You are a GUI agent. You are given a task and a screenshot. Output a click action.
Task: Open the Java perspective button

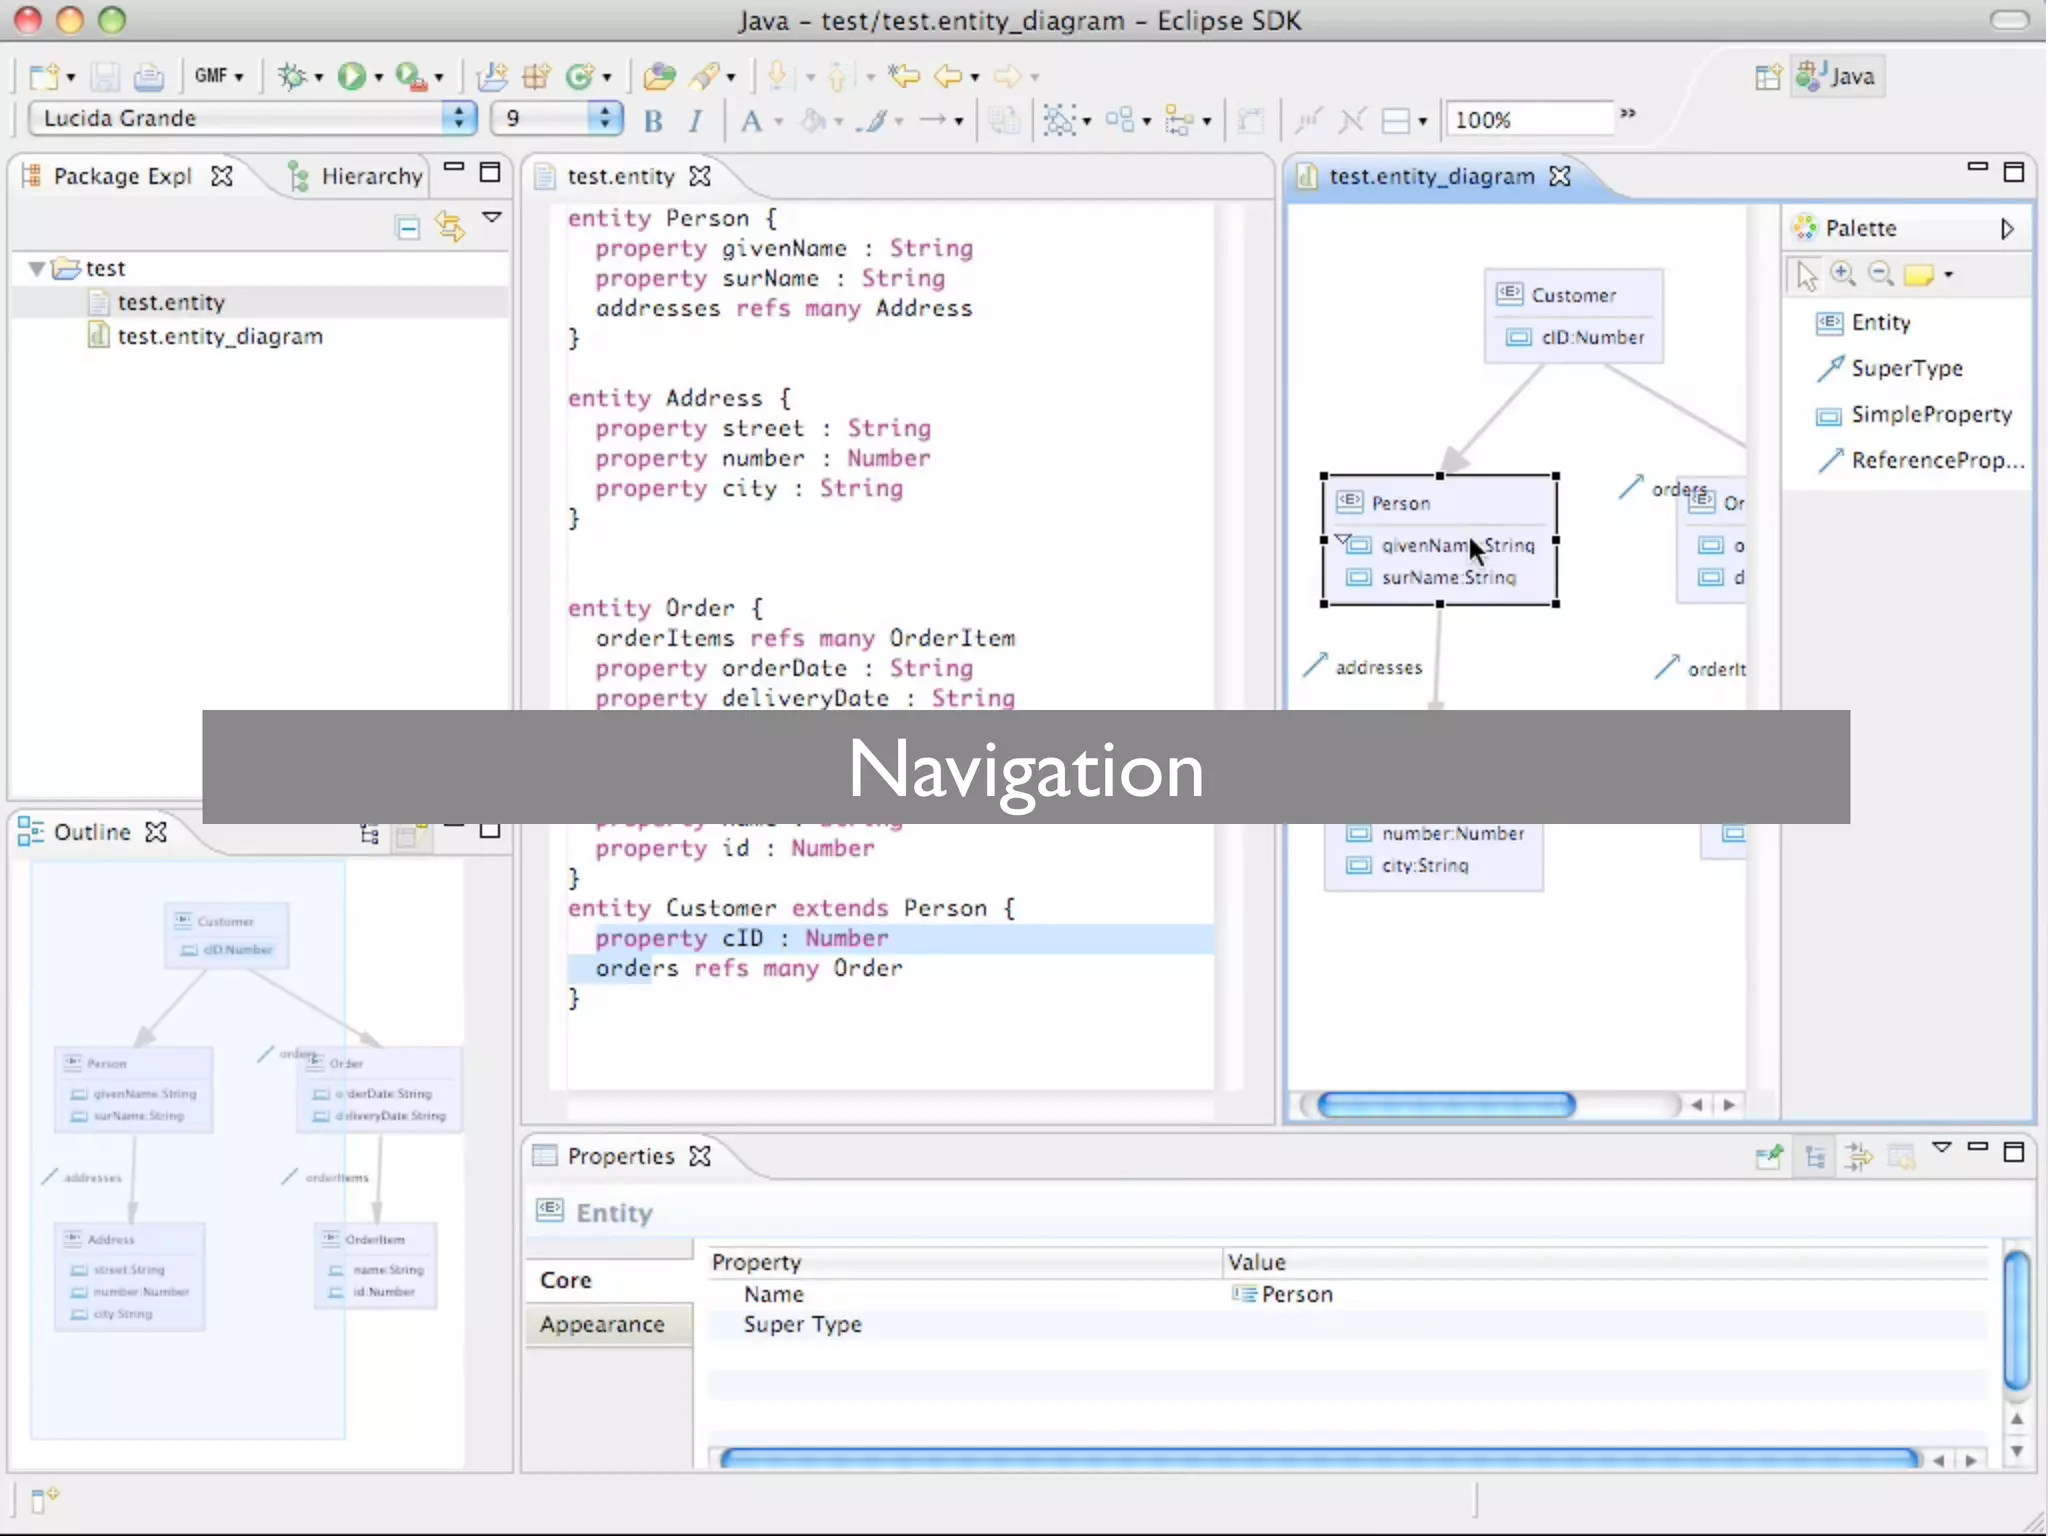pos(1838,76)
